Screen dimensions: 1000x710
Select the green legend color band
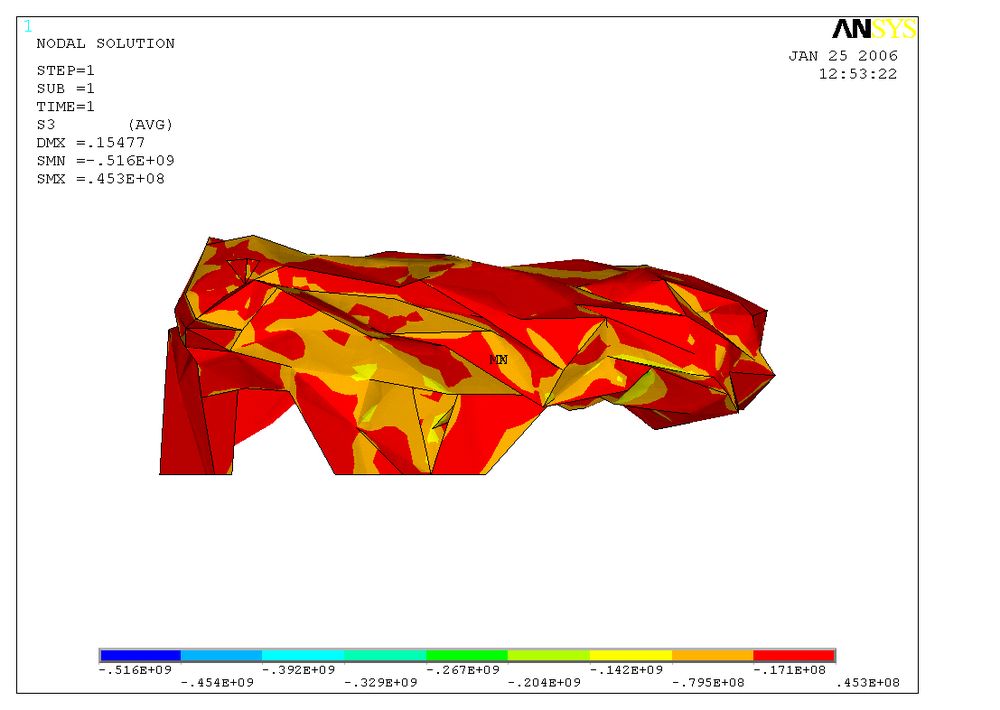(467, 655)
